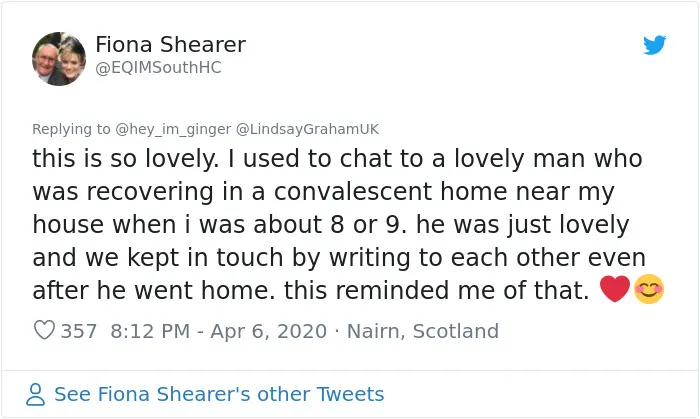Click the smiling blush emoji in the tweet
Screen dimensions: 700x419
click(x=649, y=289)
